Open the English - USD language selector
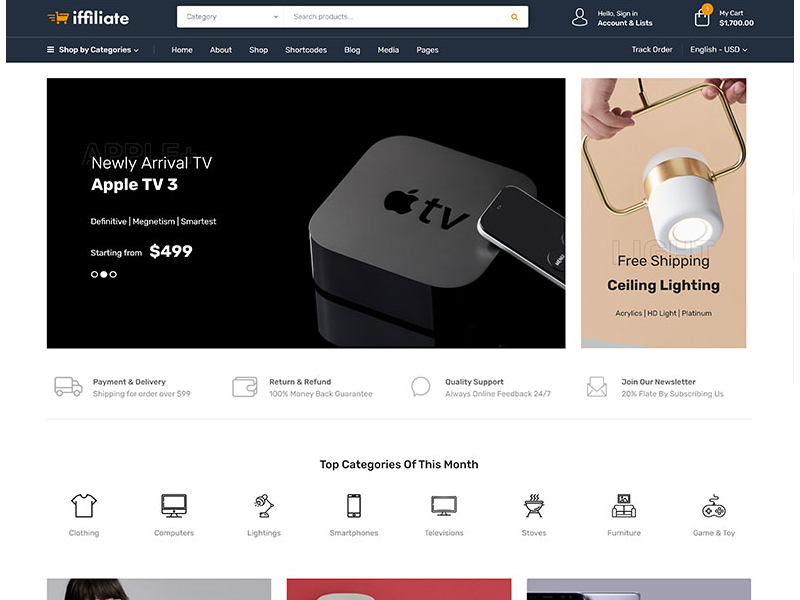The width and height of the screenshot is (800, 600). click(718, 49)
